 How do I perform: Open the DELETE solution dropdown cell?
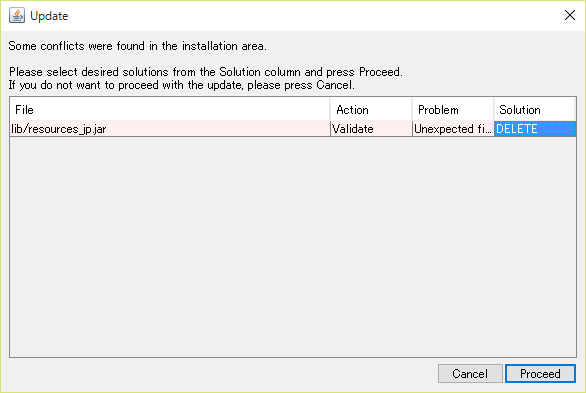click(535, 129)
